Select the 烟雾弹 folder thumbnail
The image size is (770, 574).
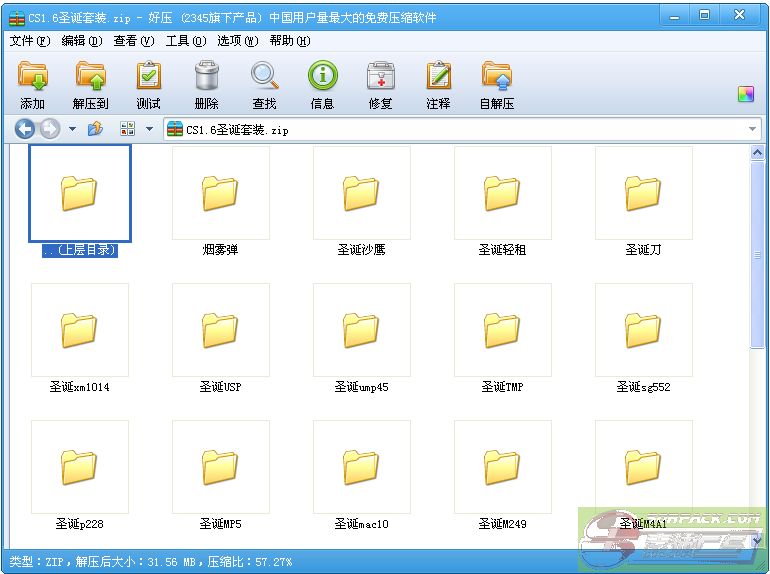point(220,194)
